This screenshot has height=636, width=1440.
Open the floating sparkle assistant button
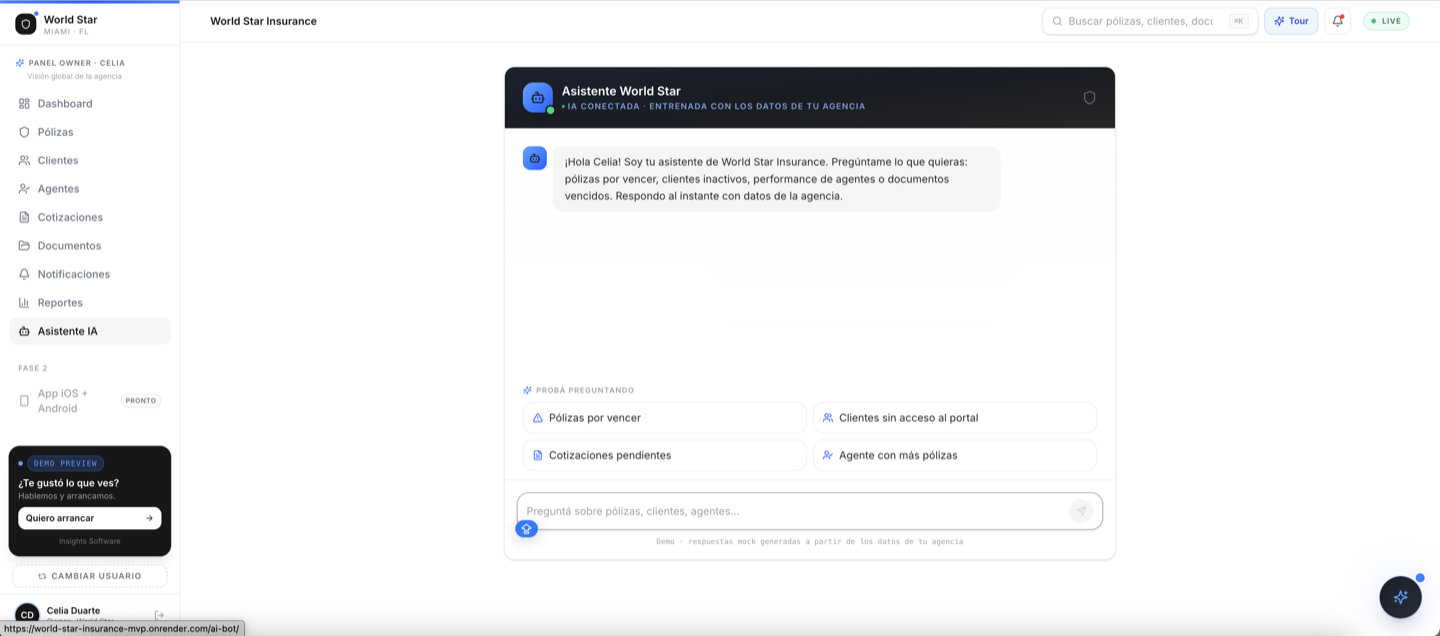[1400, 597]
